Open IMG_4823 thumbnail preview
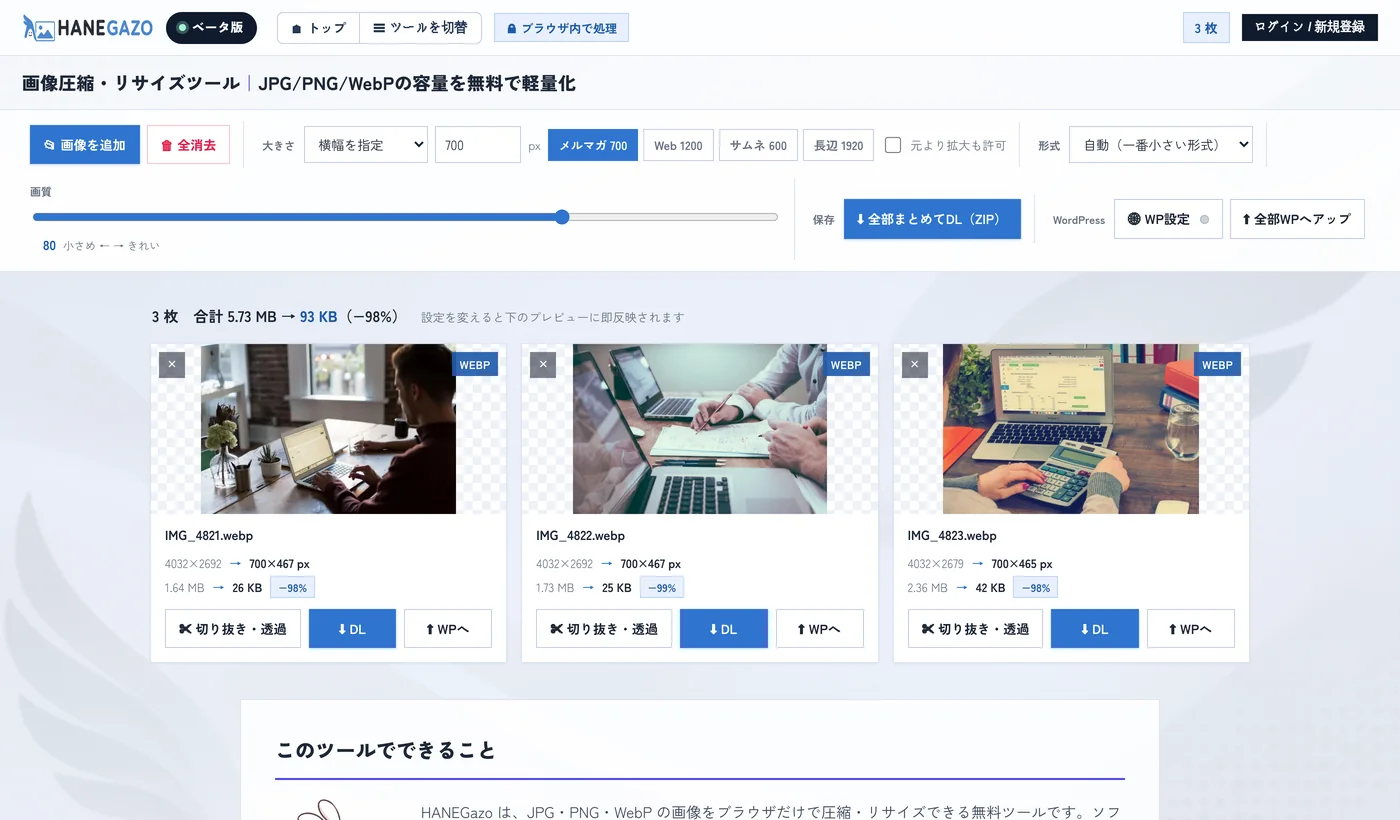Image resolution: width=1400 pixels, height=820 pixels. click(1071, 429)
